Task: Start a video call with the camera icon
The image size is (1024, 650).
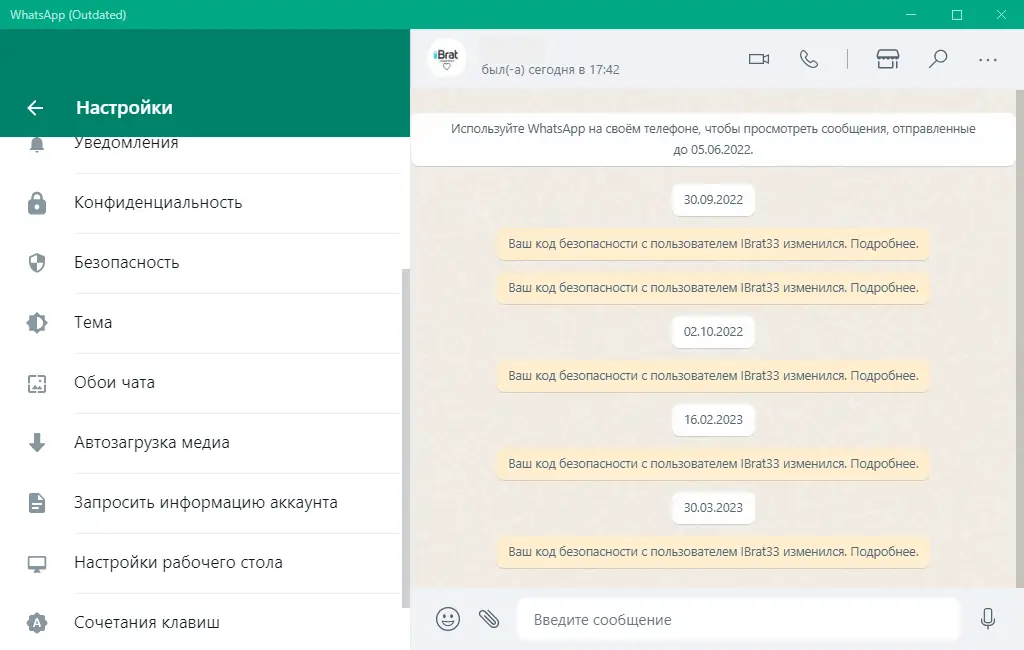Action: click(x=759, y=59)
